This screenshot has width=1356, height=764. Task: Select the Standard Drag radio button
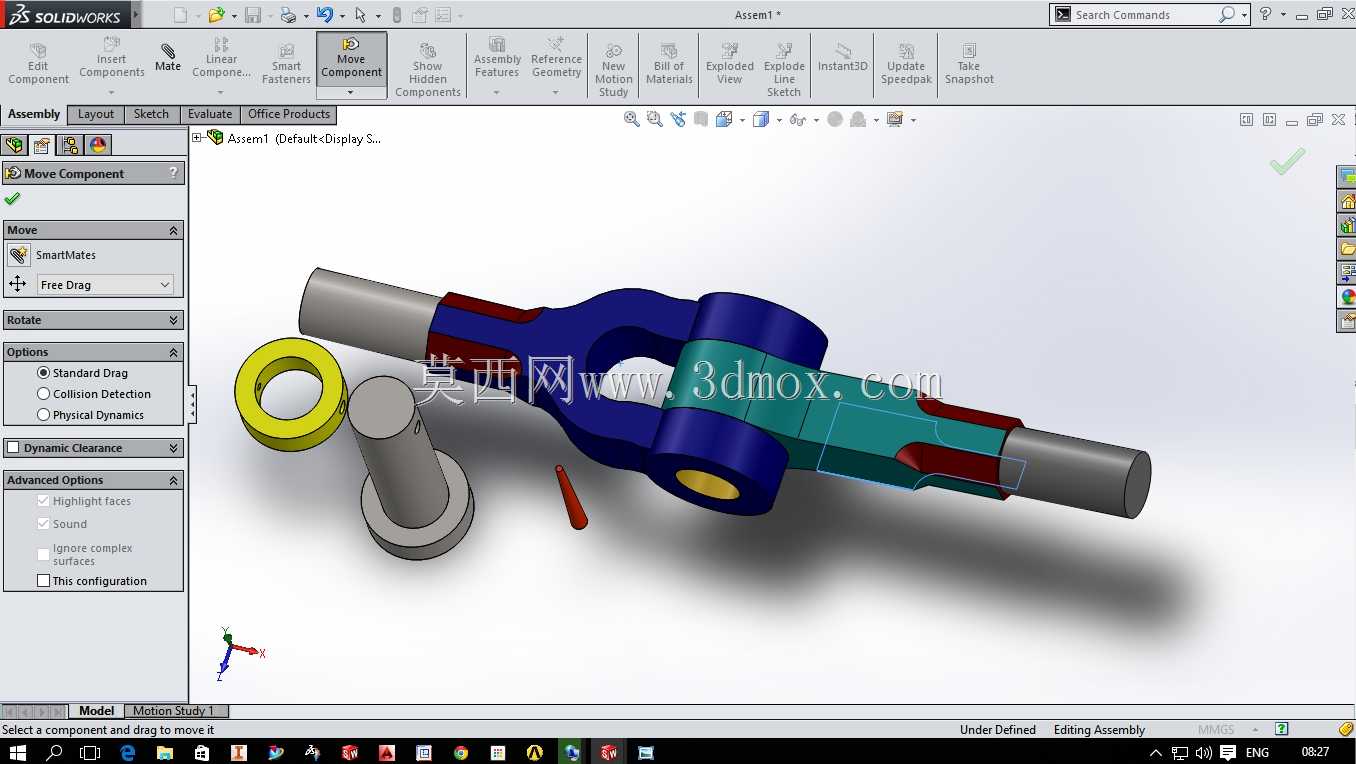[43, 372]
